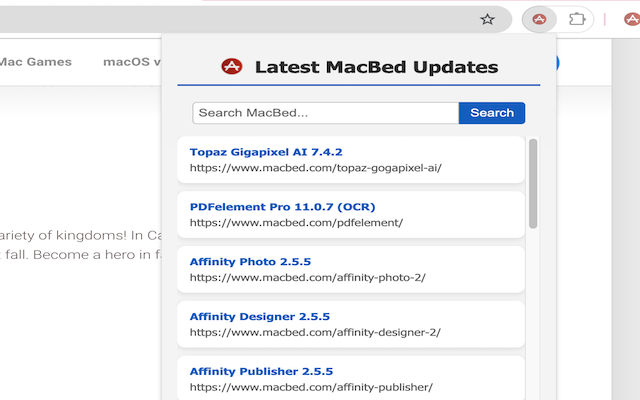Click the popup list scrollbar thumb

click(x=533, y=183)
